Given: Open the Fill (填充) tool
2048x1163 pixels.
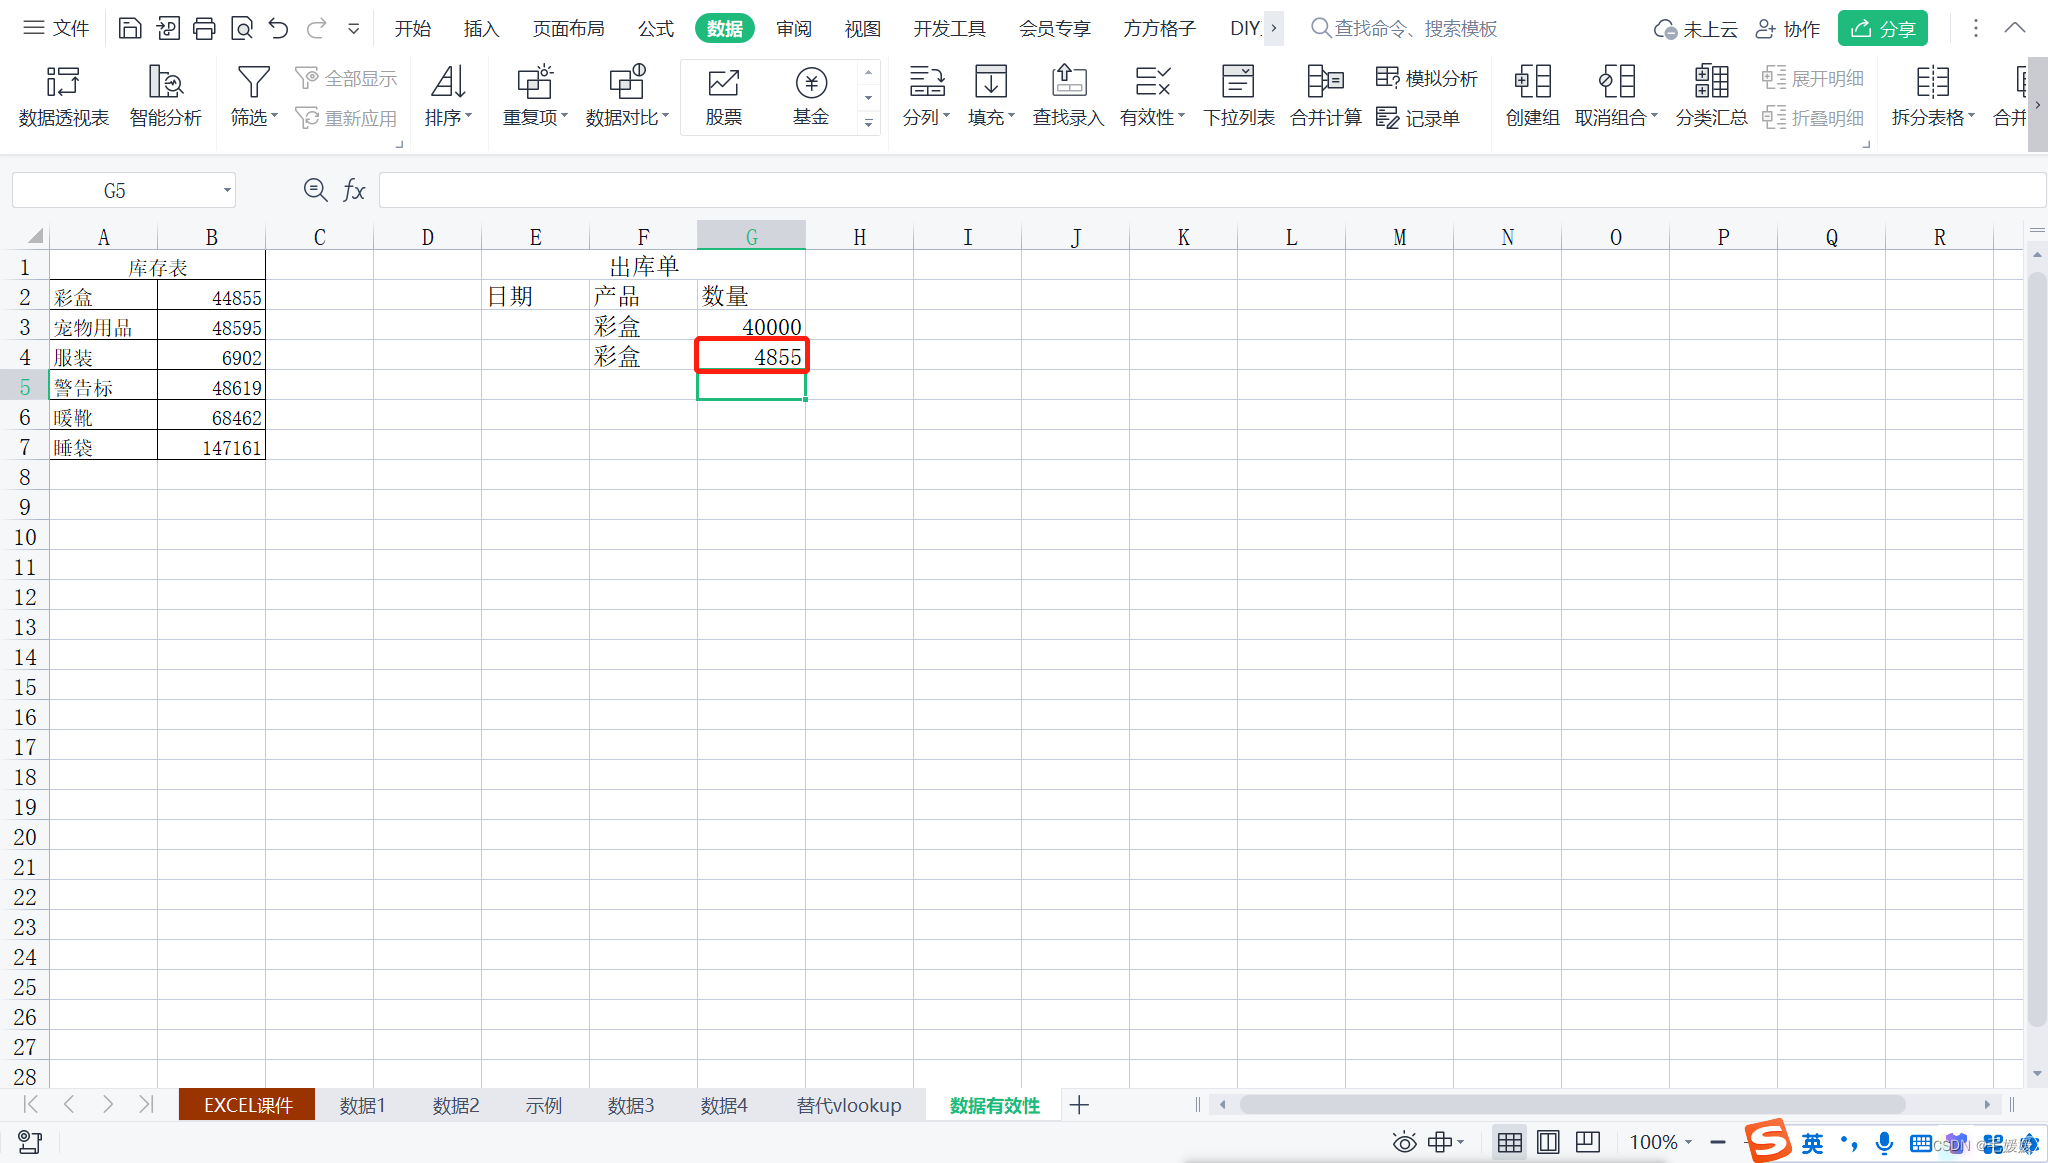Looking at the screenshot, I should coord(991,96).
